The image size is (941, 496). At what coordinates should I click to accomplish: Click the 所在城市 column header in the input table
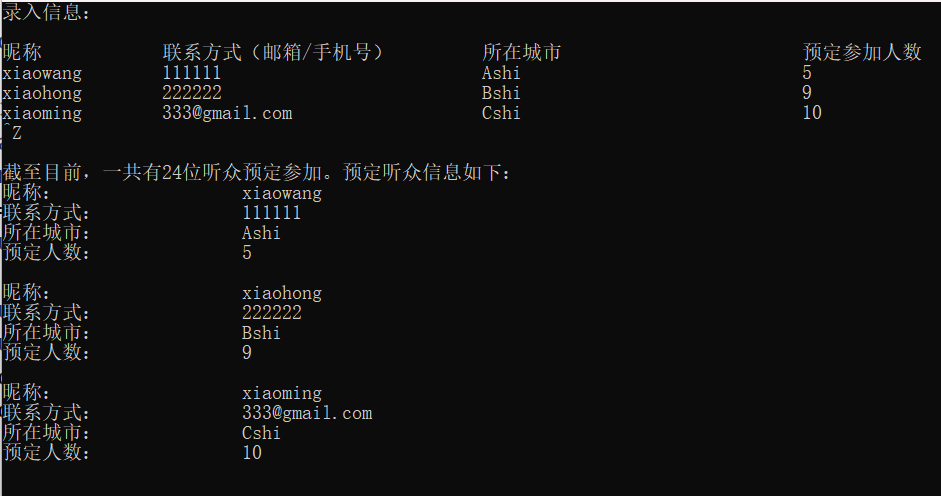[x=521, y=52]
